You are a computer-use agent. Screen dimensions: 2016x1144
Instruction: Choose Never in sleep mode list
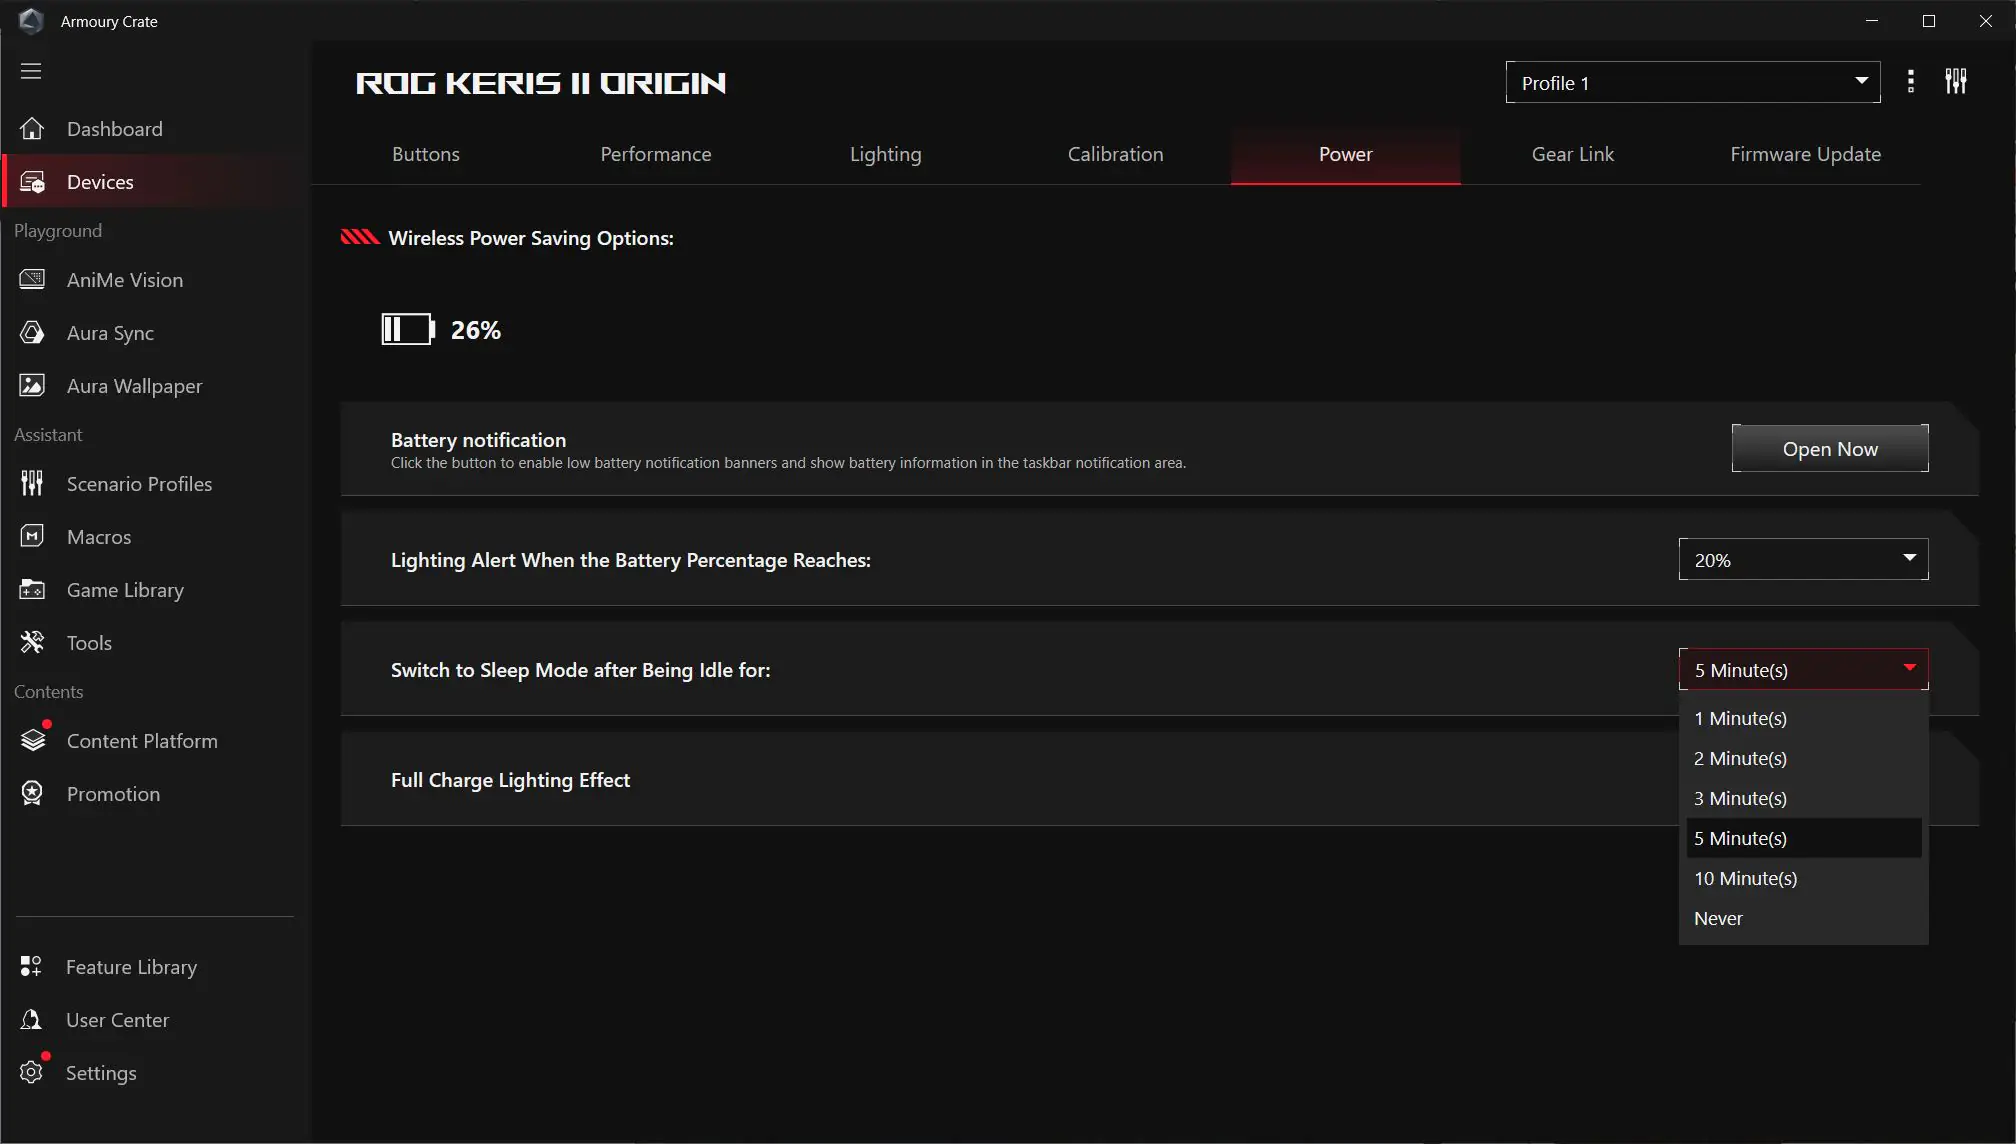[1718, 919]
